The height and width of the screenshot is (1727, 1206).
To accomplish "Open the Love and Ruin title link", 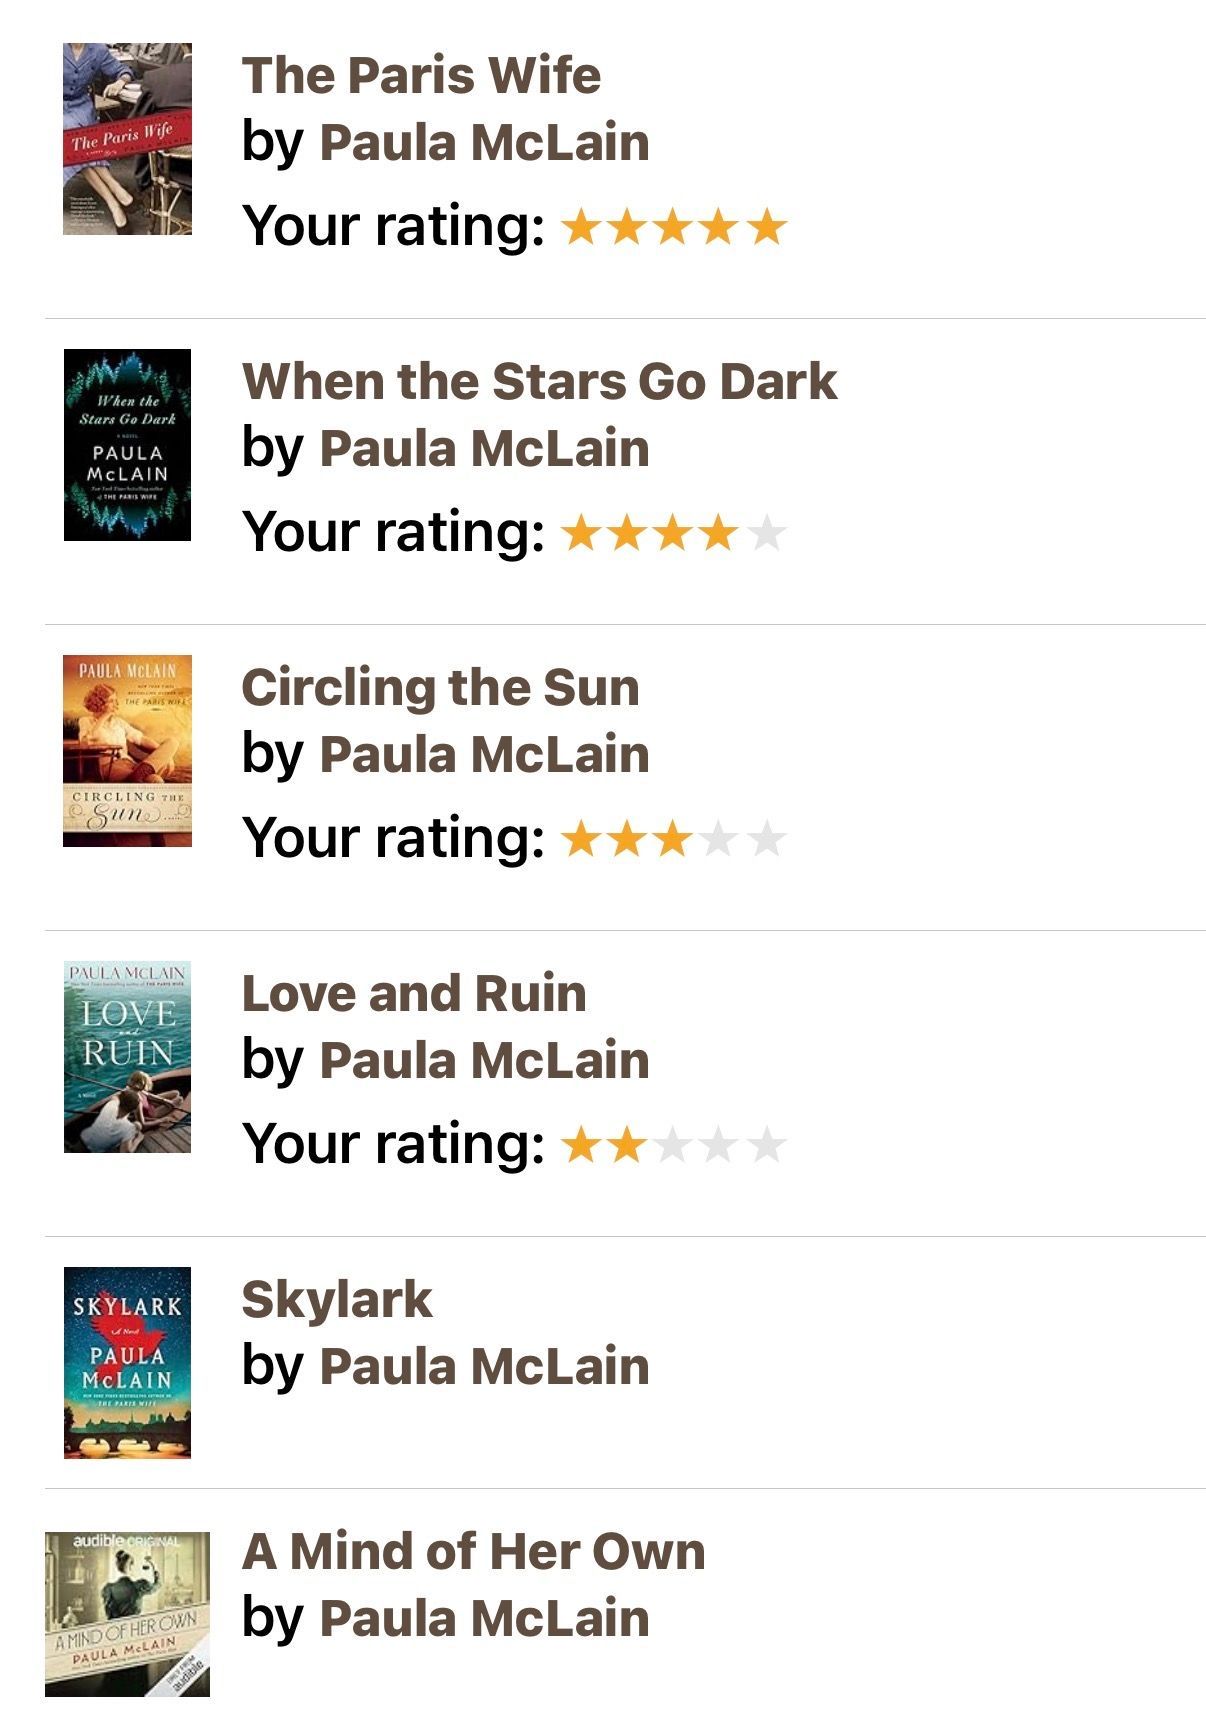I will pos(414,993).
